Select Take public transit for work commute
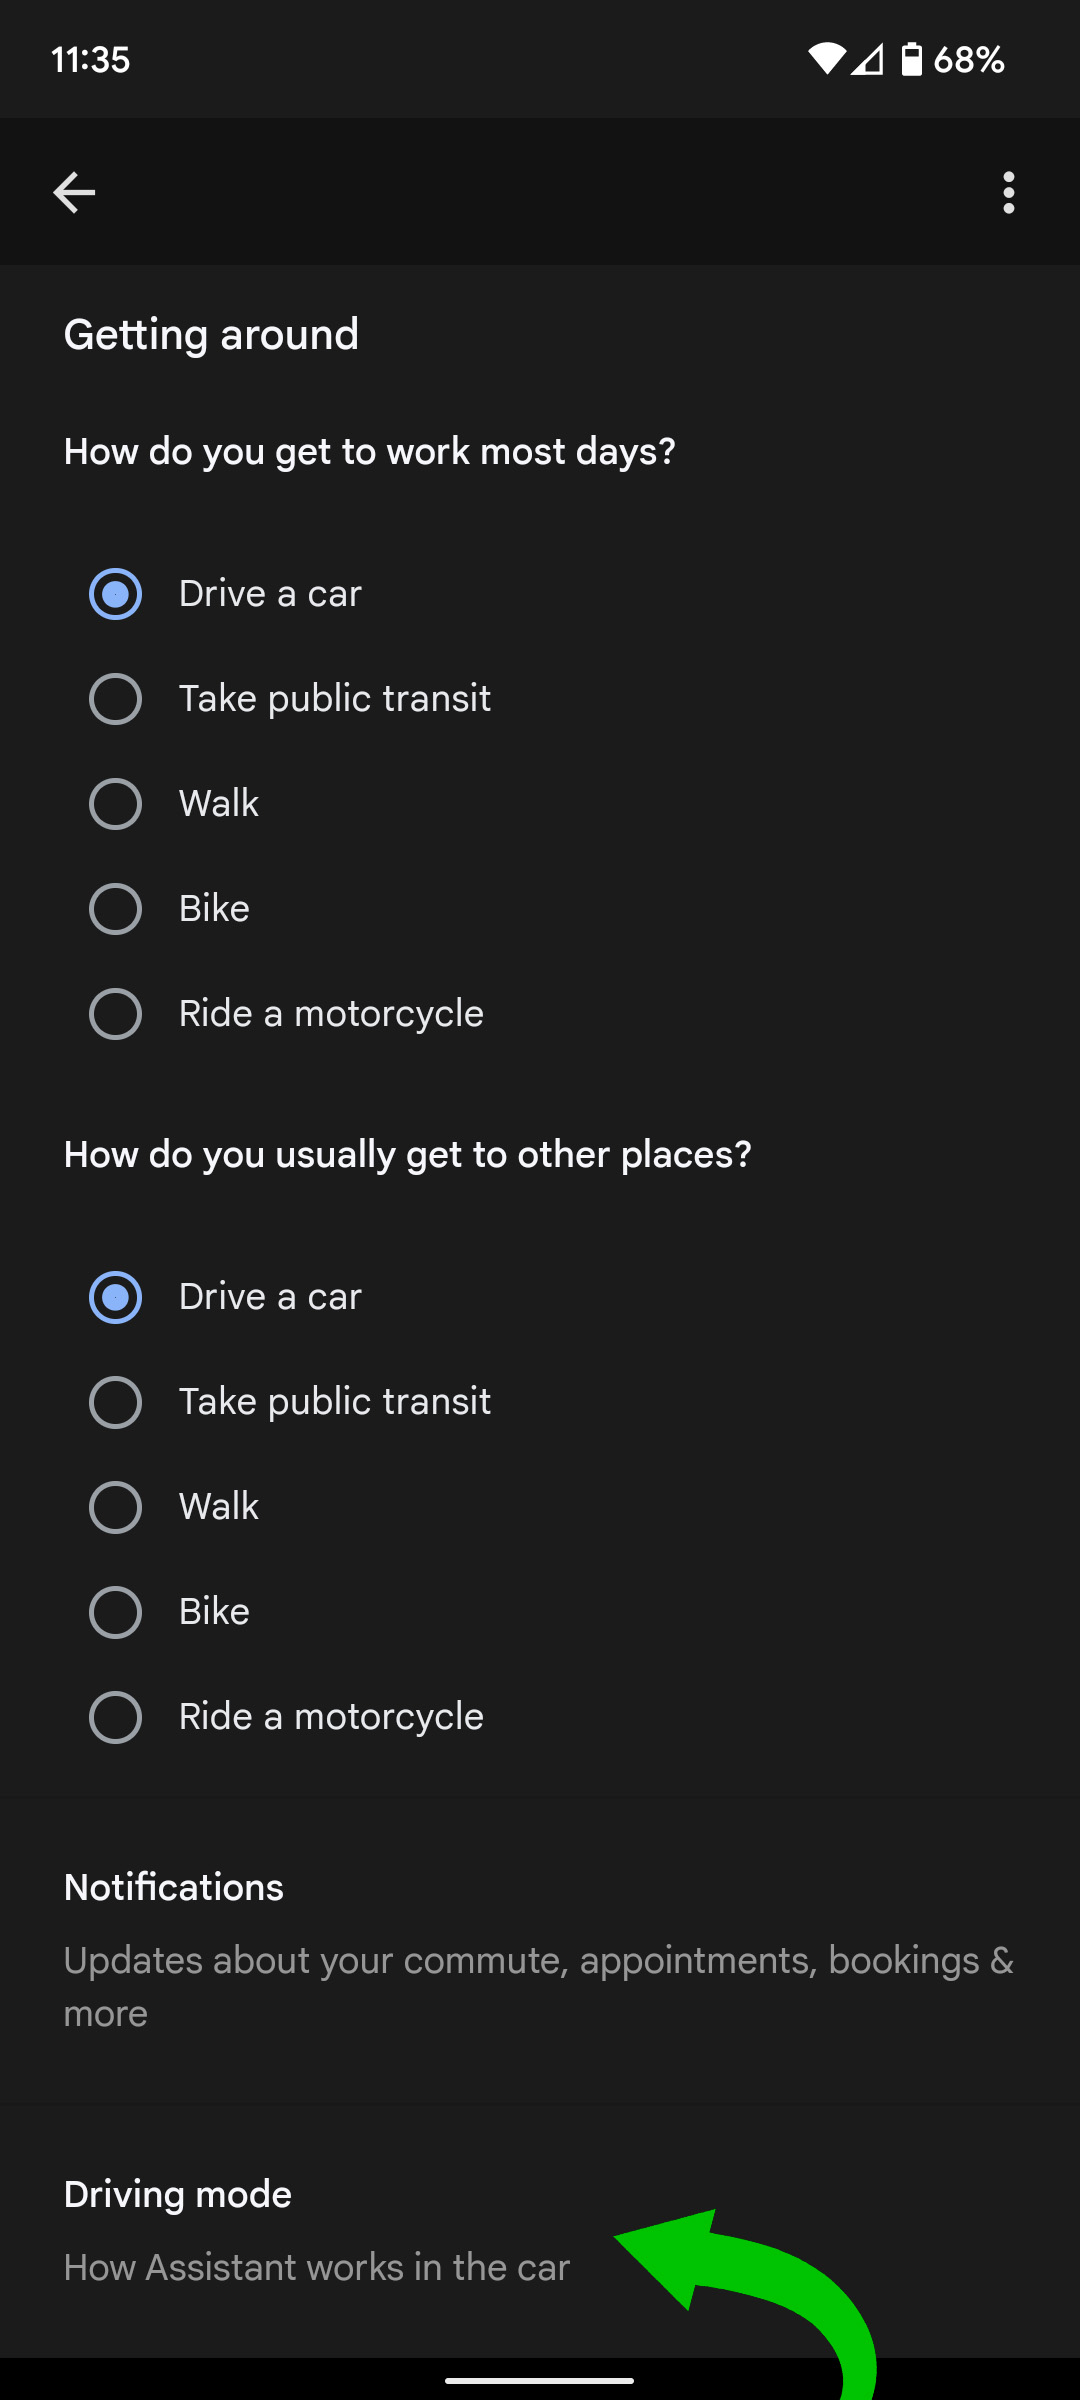The image size is (1080, 2400). point(116,699)
